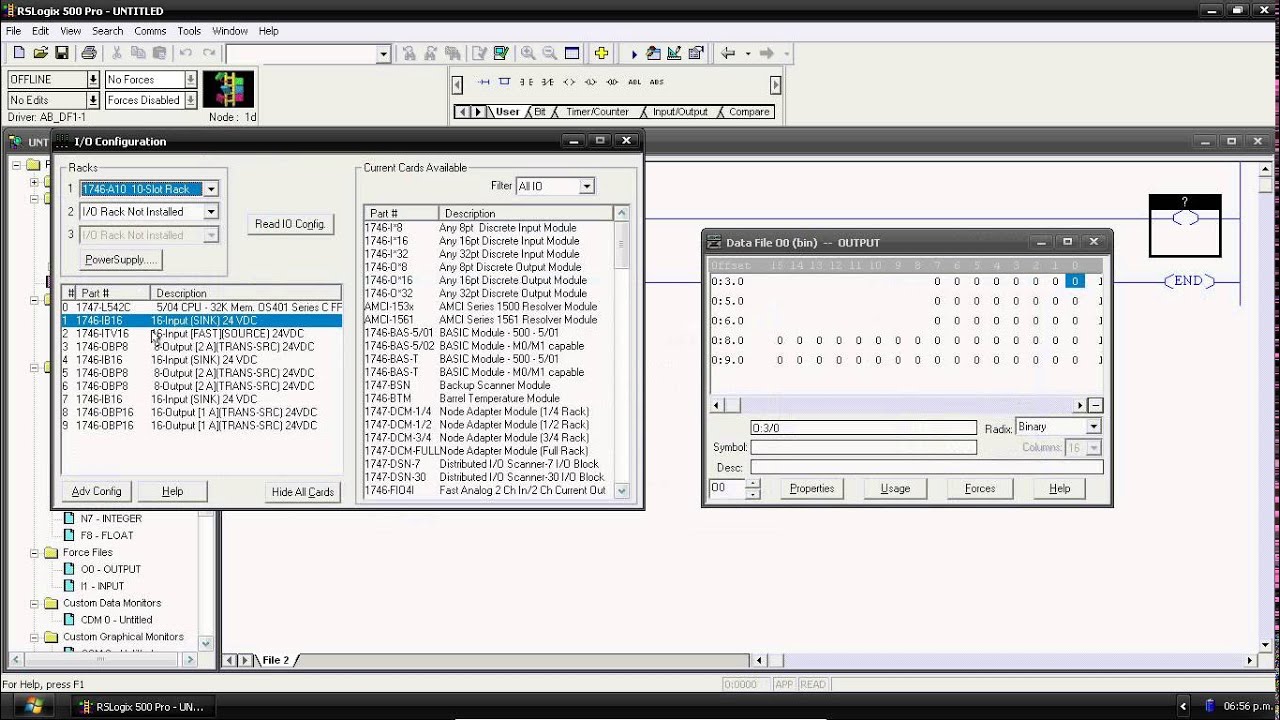Click the Forces button in Data File window
1280x720 pixels.
coord(980,489)
